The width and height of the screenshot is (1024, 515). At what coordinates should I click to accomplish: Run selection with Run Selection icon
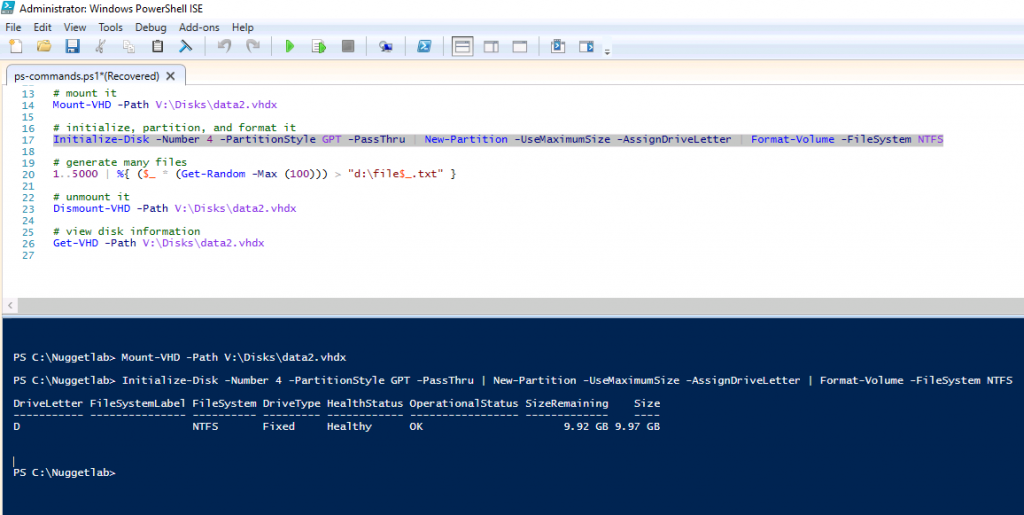[319, 46]
